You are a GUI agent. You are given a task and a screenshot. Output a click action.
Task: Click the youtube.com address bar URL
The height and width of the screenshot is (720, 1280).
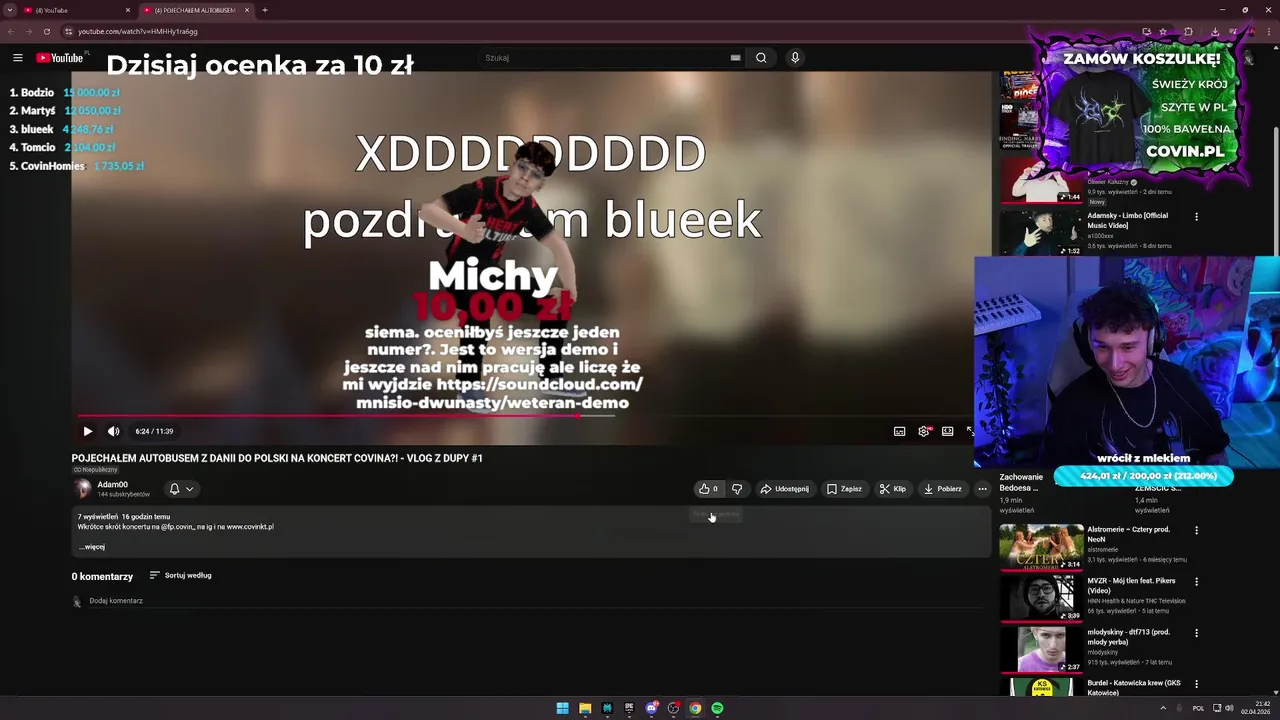pos(138,31)
